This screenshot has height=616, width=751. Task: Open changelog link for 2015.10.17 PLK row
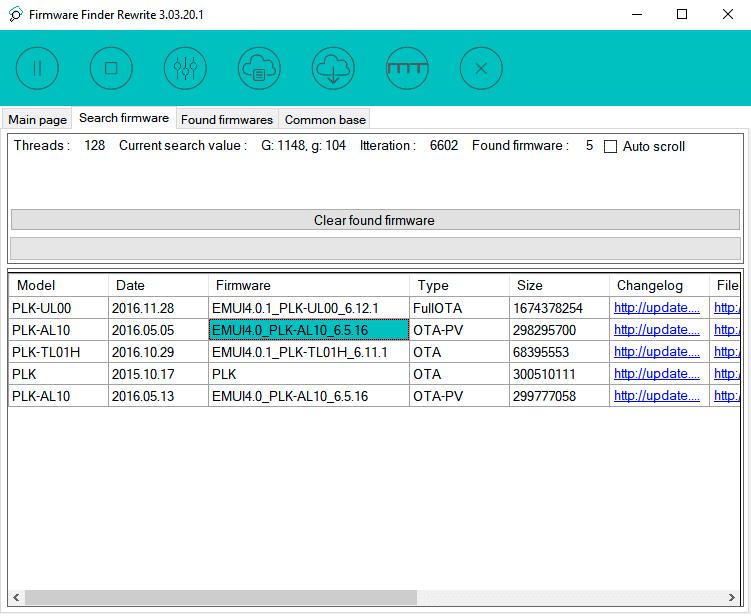657,374
